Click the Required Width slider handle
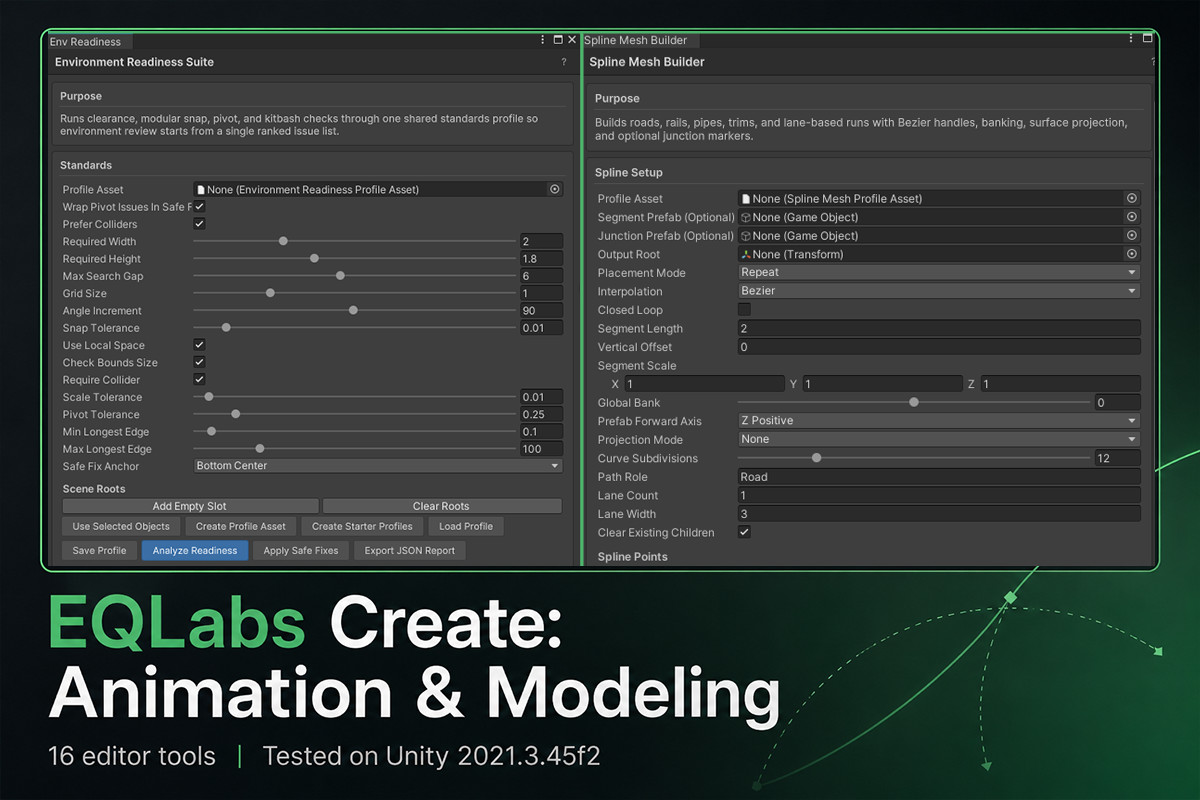Viewport: 1200px width, 800px height. [x=283, y=241]
